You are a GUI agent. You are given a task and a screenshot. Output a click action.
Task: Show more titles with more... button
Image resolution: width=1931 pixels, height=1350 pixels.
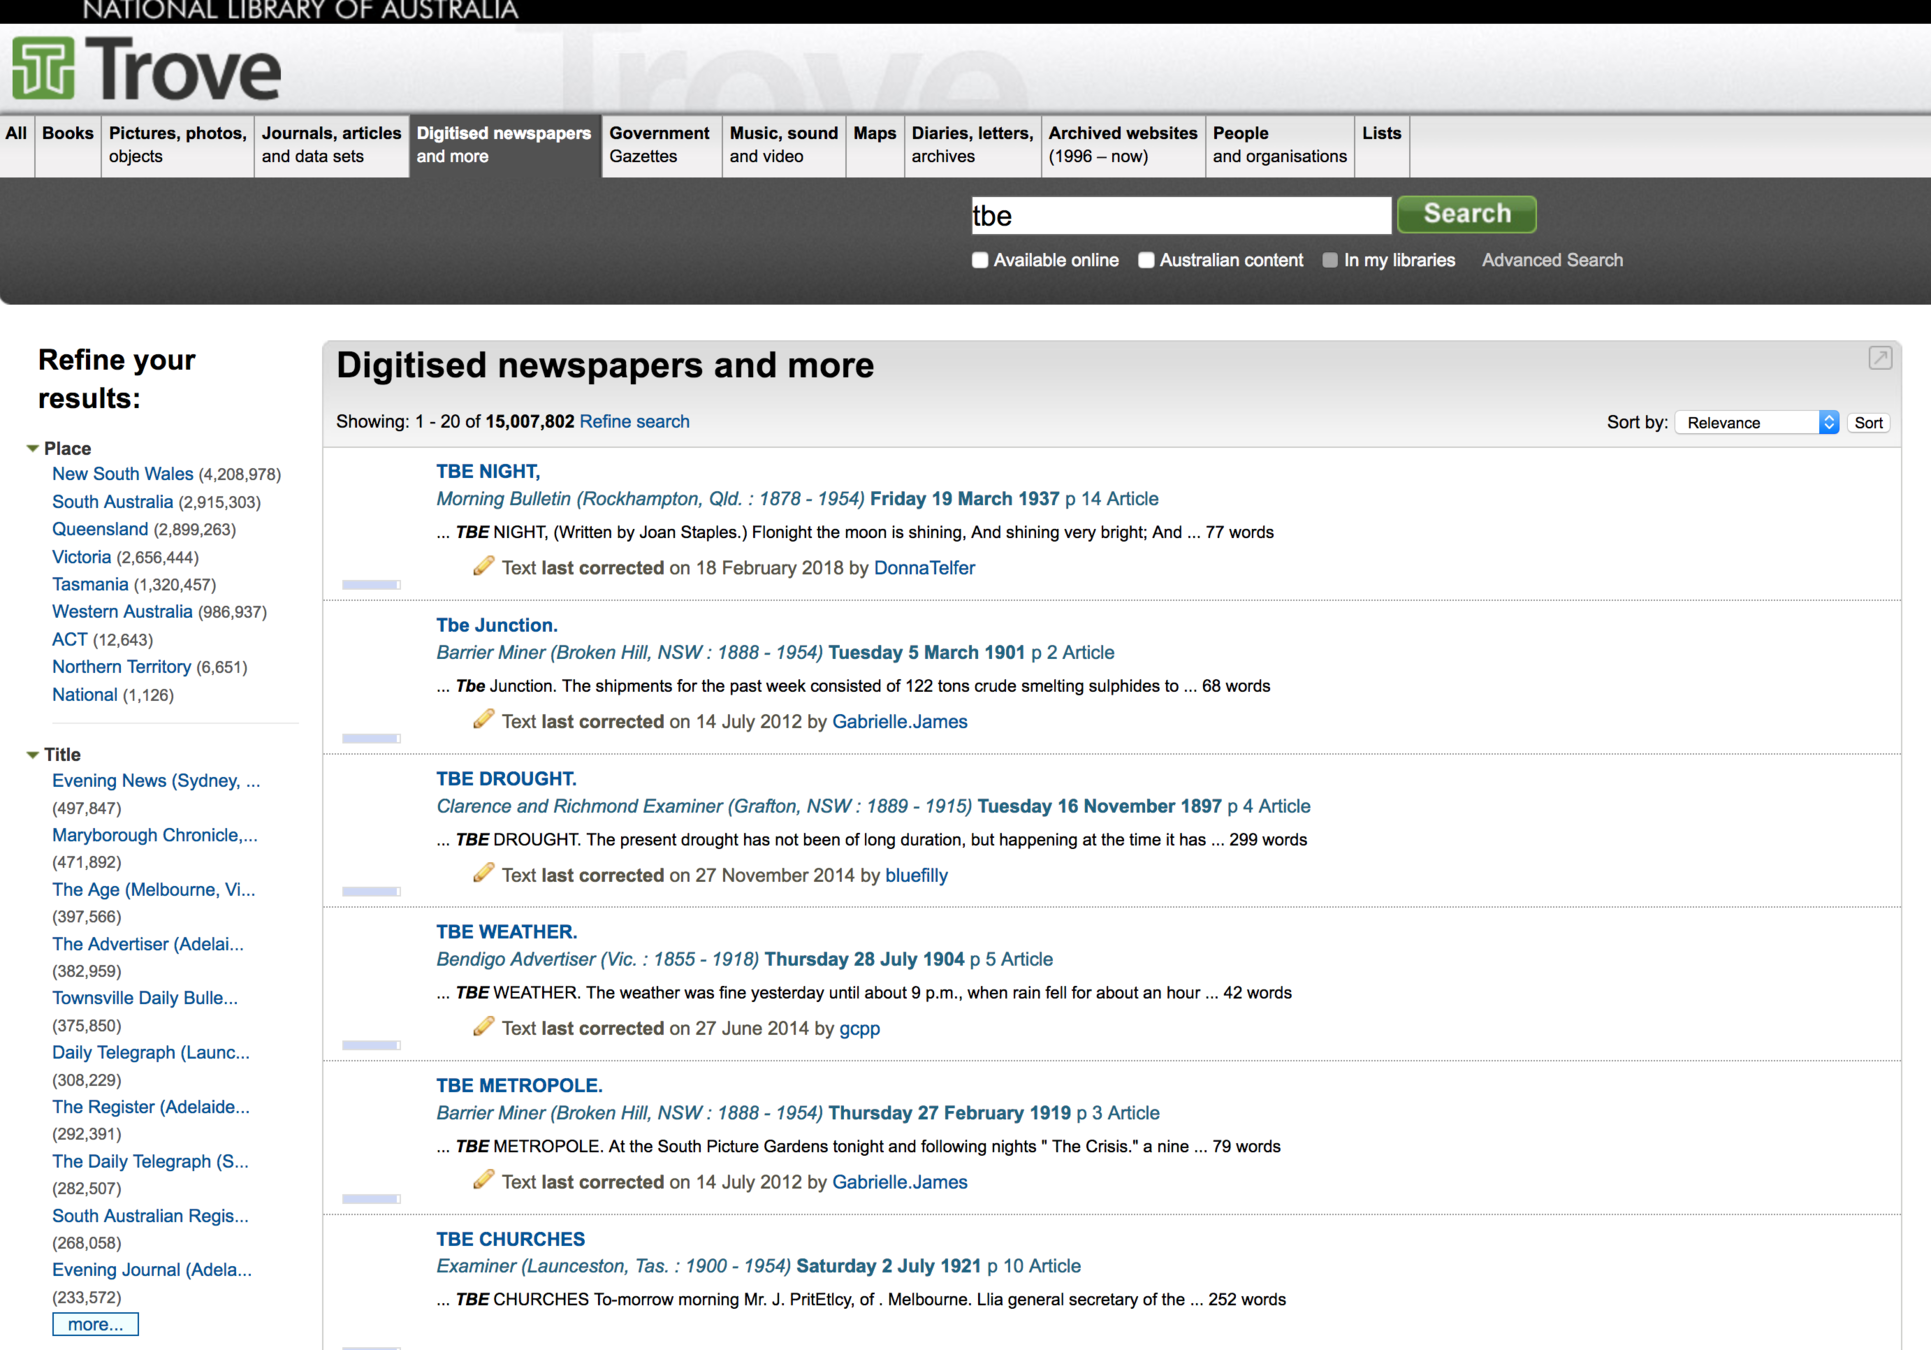[95, 1324]
